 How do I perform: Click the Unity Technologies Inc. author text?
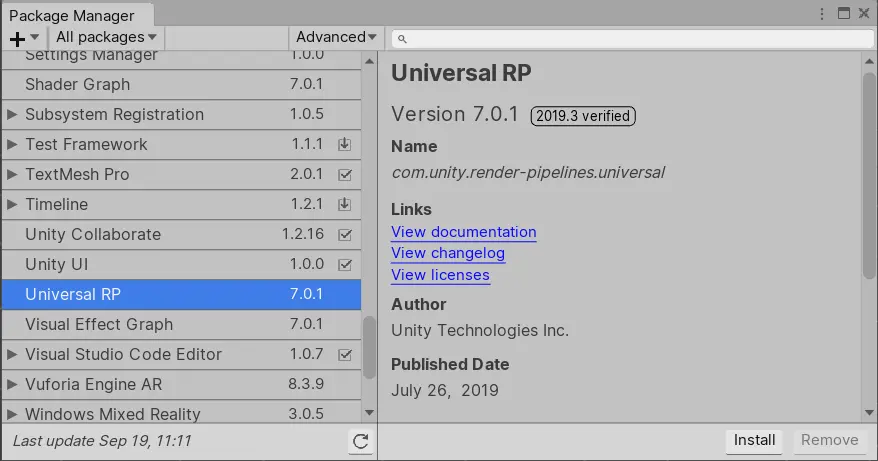point(480,330)
